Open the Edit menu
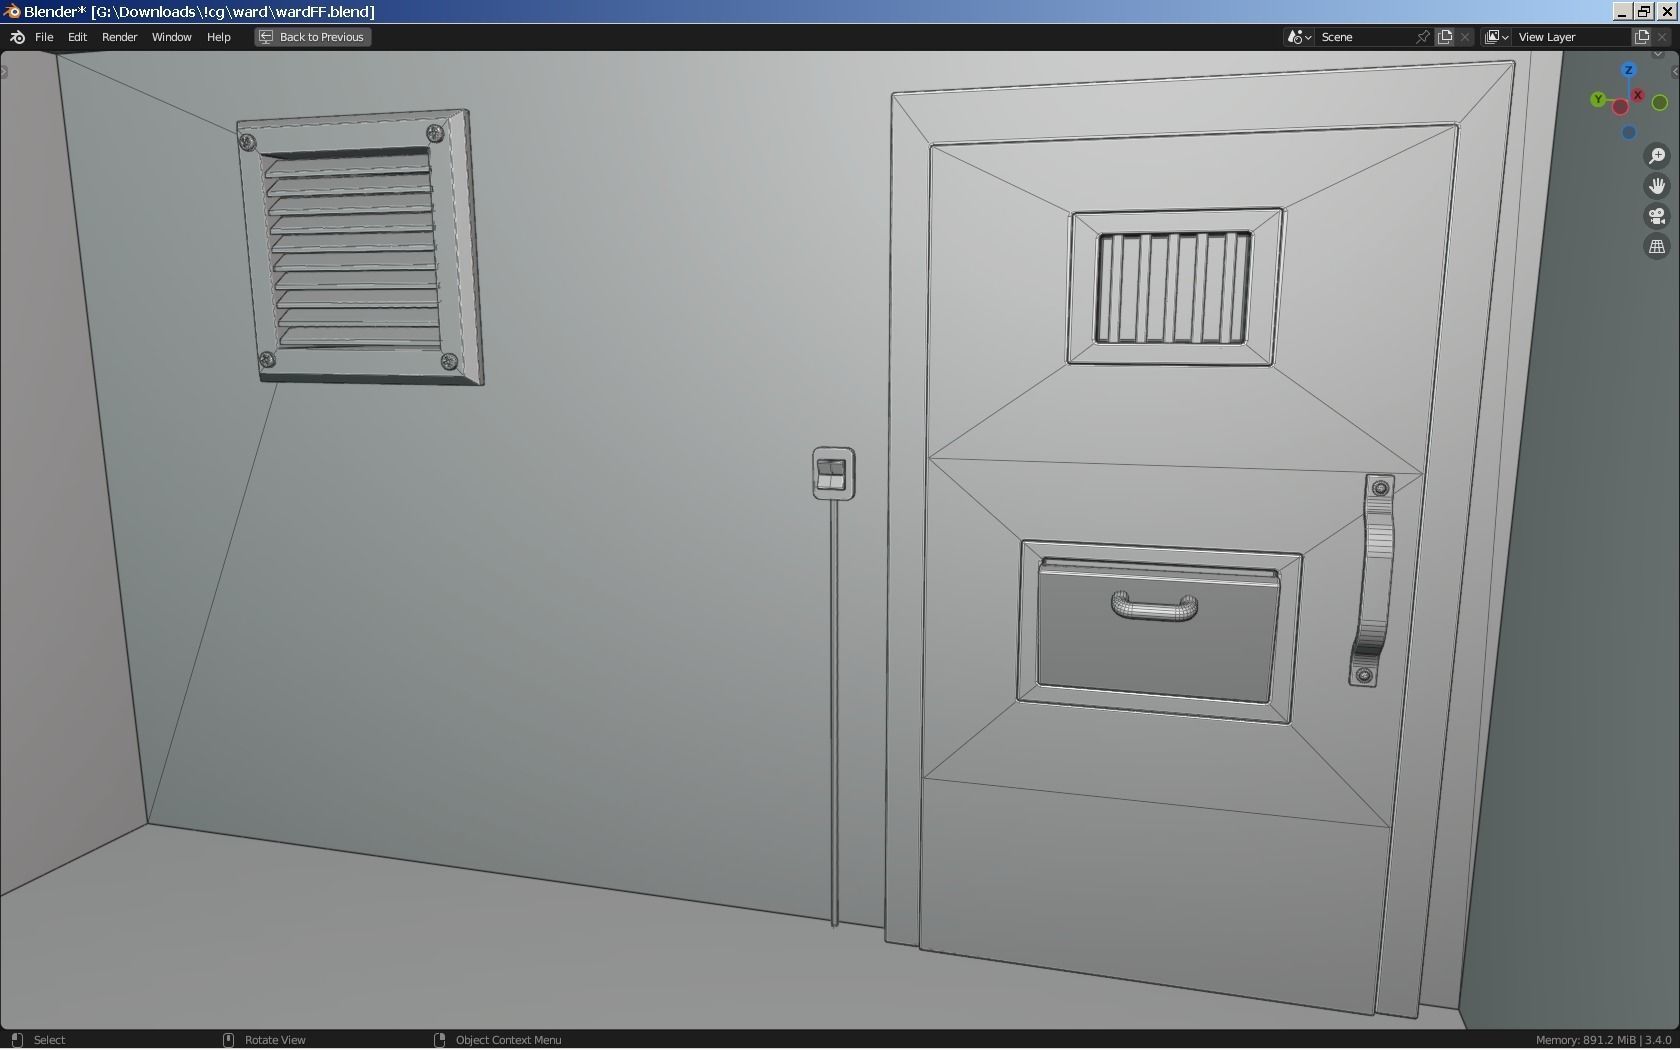 (77, 37)
